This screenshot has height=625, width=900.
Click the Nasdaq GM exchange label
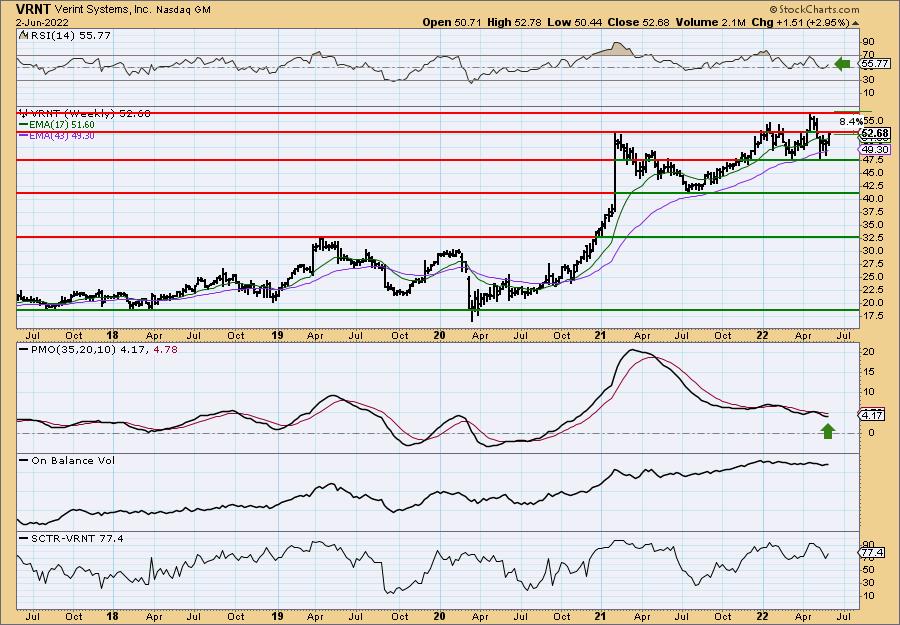[x=186, y=10]
